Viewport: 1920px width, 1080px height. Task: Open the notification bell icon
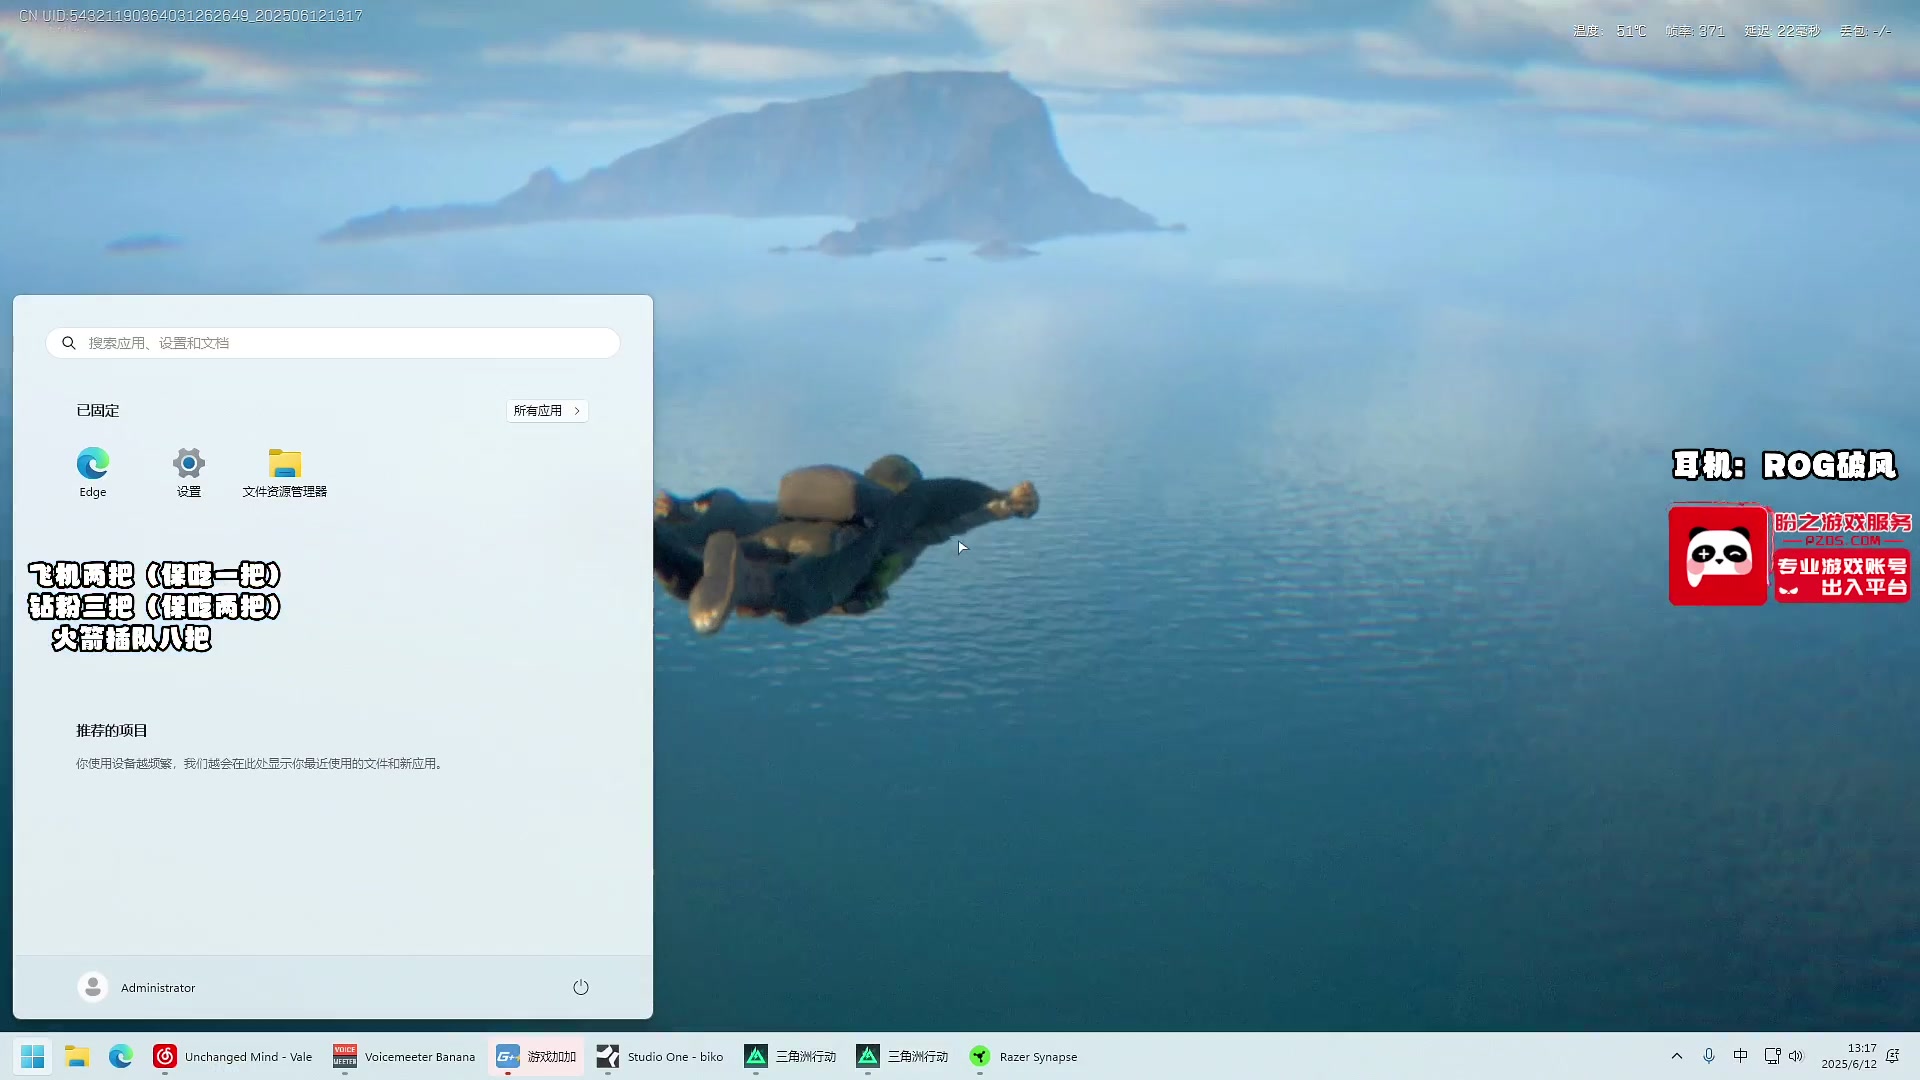point(1892,1057)
